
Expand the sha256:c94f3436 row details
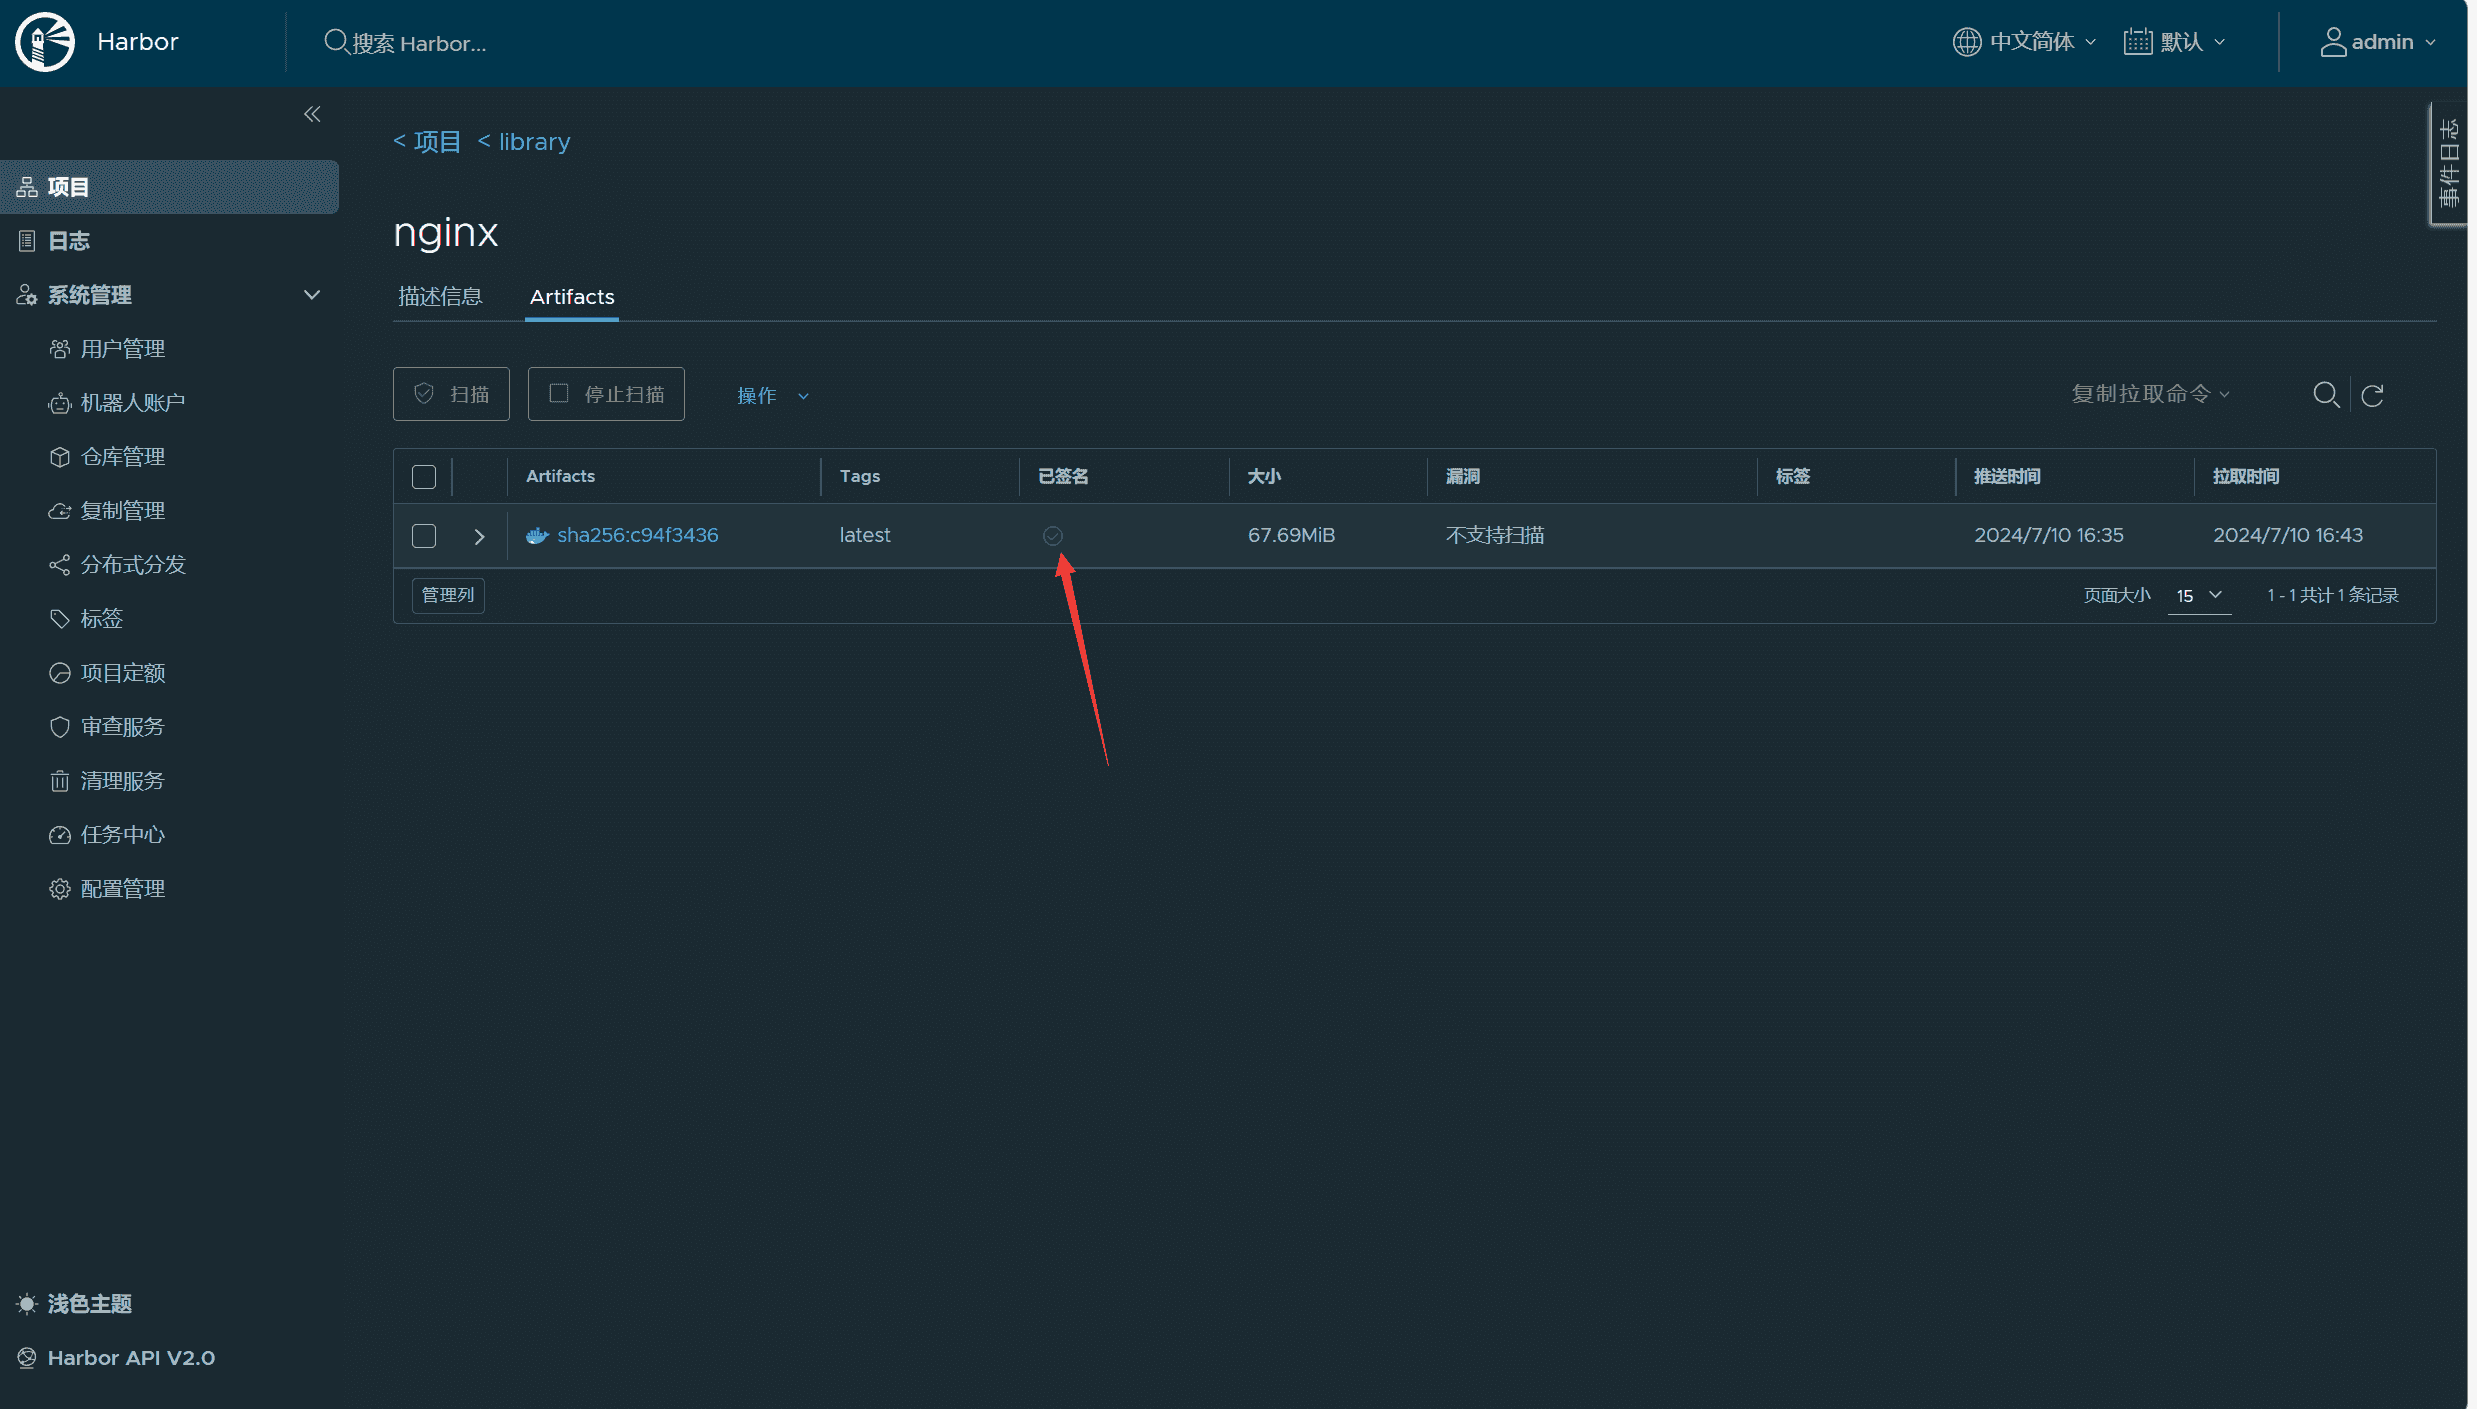coord(479,537)
